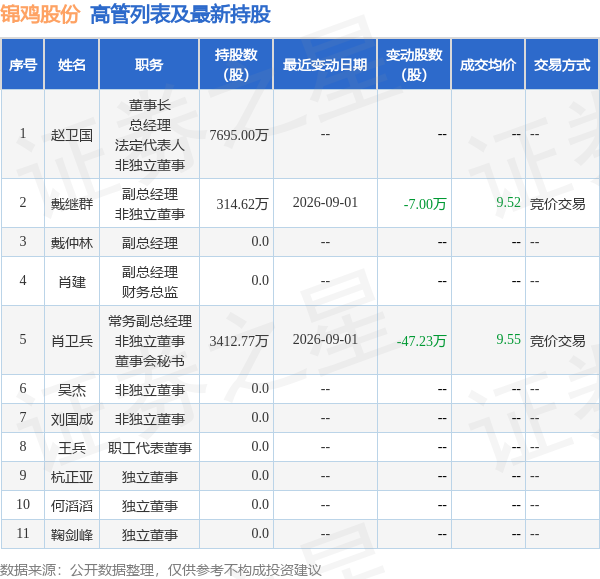Click the 高管列表及最新持股 heading
Viewport: 600px width, 579px height.
[x=180, y=15]
